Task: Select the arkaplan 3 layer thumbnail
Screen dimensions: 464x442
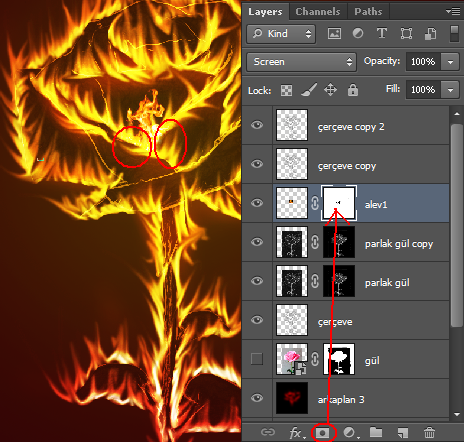Action: (292, 398)
